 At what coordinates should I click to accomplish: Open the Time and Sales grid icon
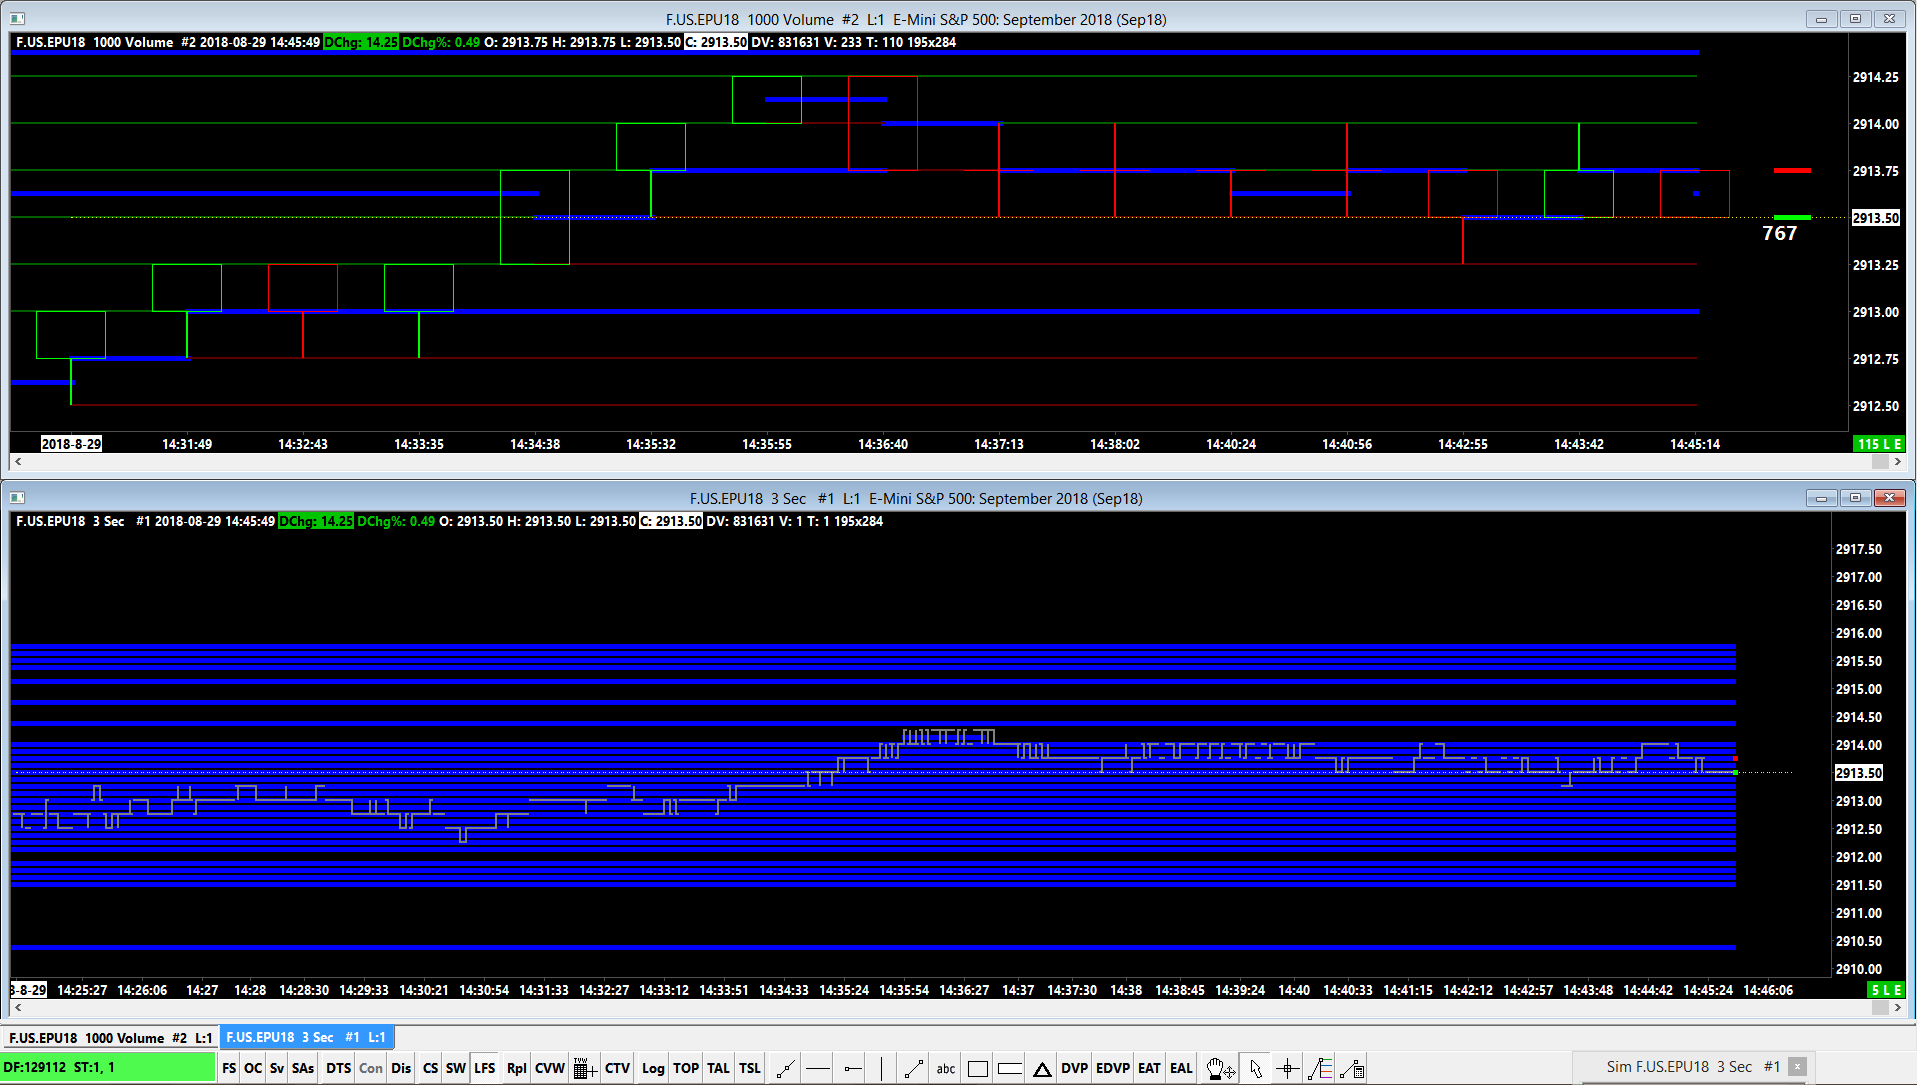point(585,1068)
